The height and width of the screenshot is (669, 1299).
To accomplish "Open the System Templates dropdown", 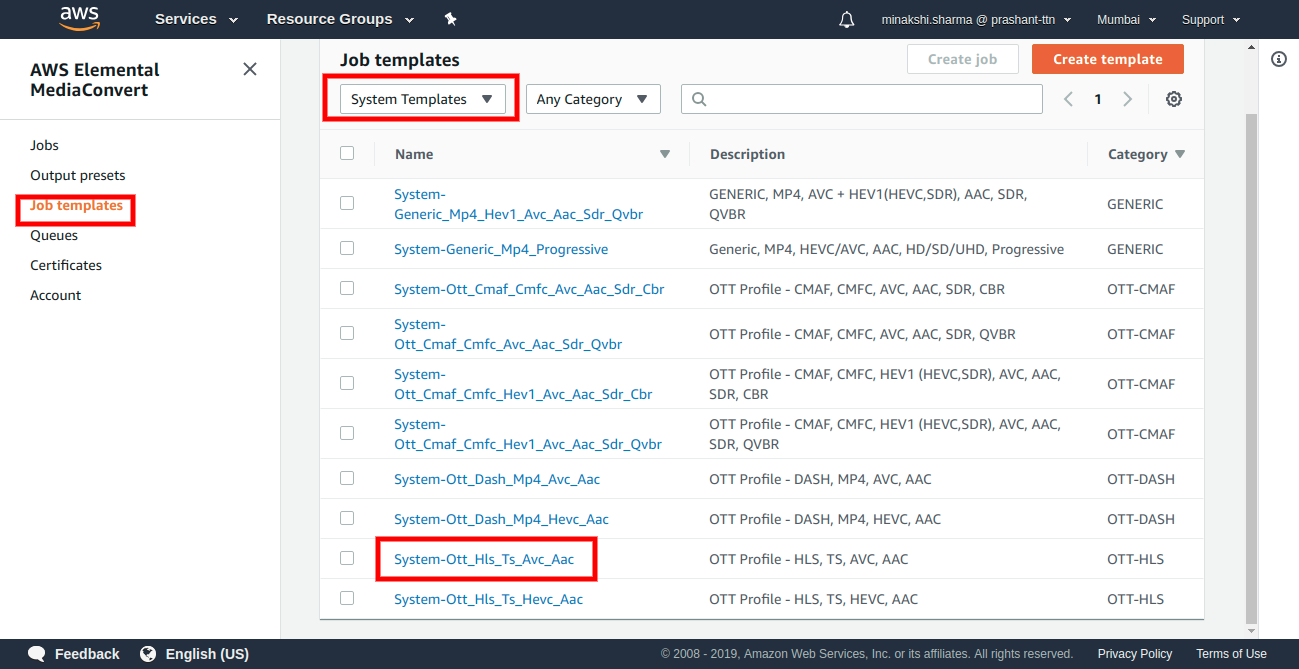I will (x=422, y=99).
